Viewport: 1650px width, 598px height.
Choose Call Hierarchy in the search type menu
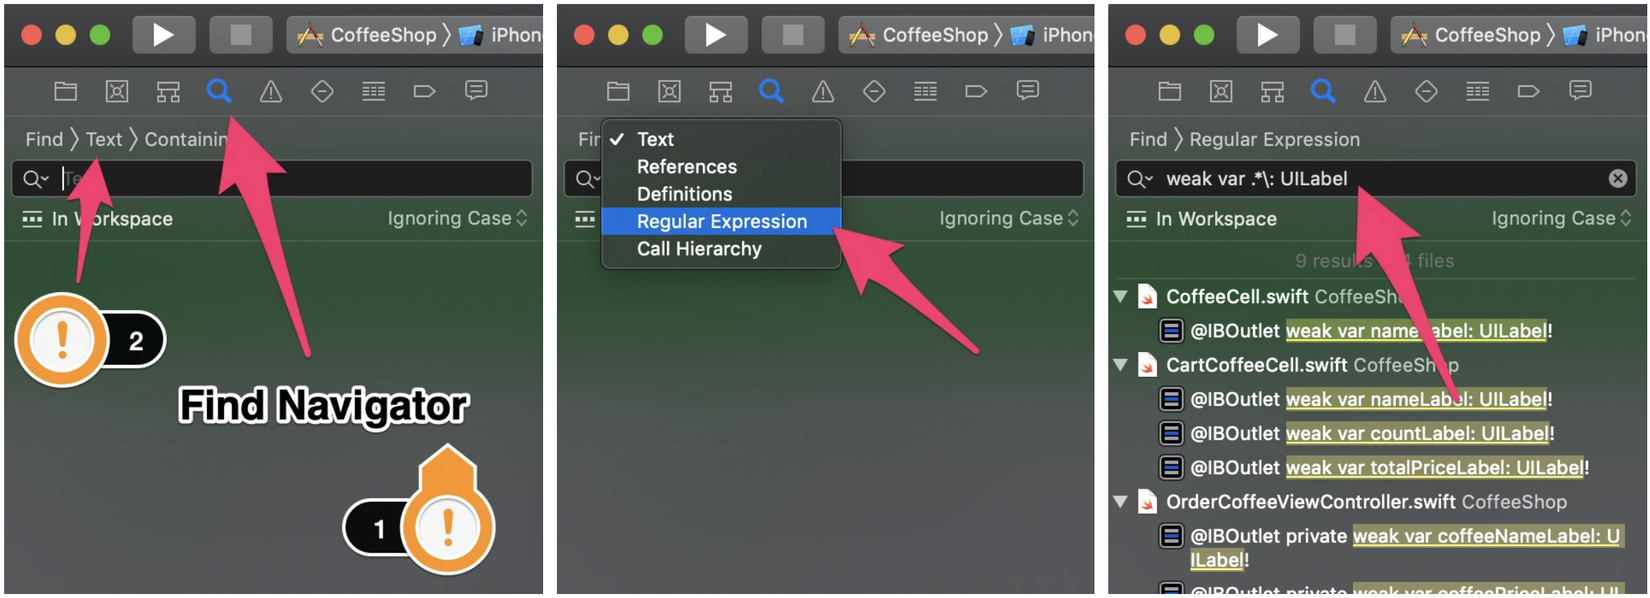click(721, 249)
